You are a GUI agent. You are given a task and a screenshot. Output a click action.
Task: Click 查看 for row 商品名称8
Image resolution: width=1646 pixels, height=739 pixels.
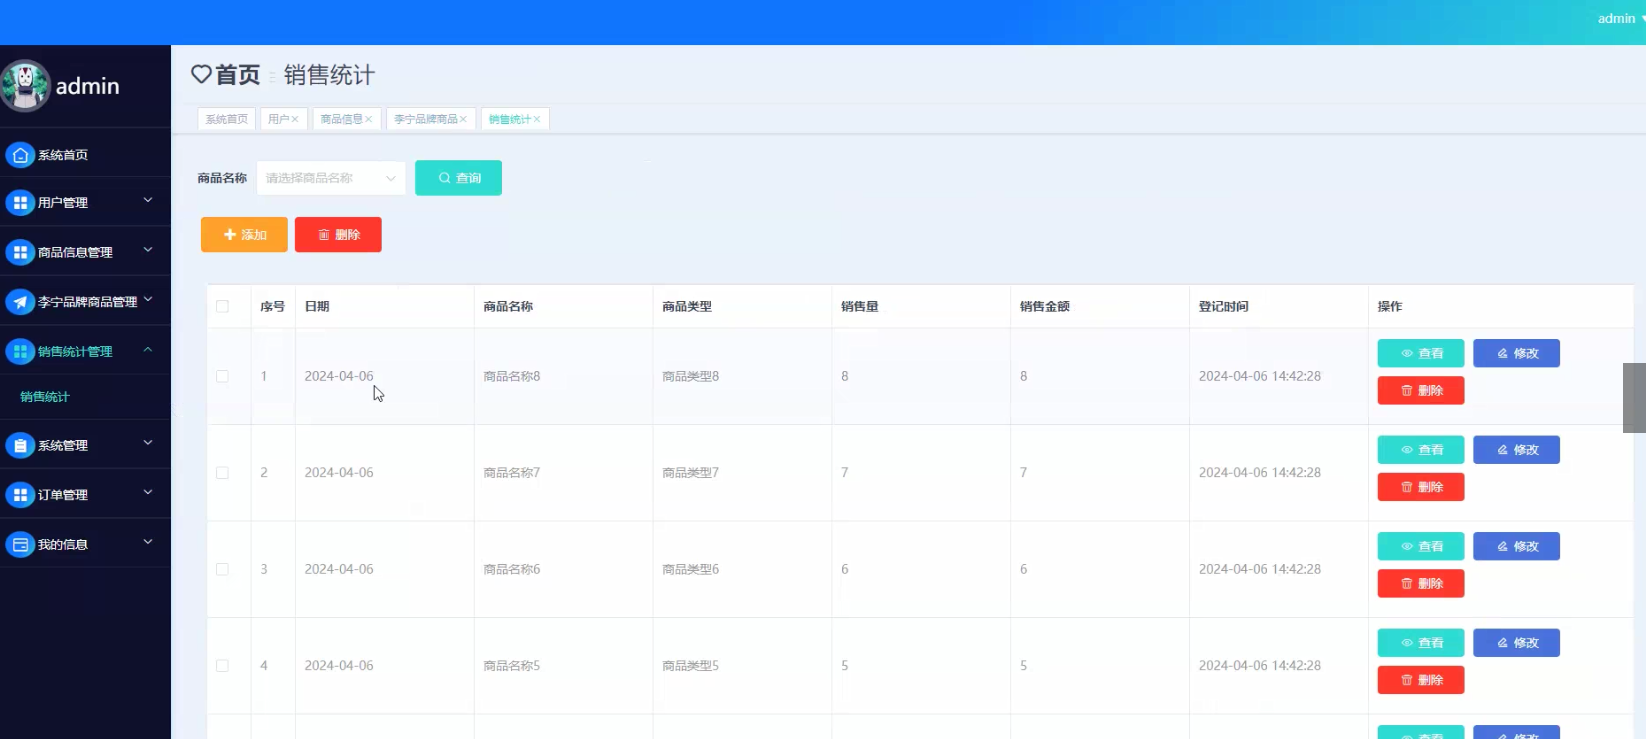(1421, 353)
